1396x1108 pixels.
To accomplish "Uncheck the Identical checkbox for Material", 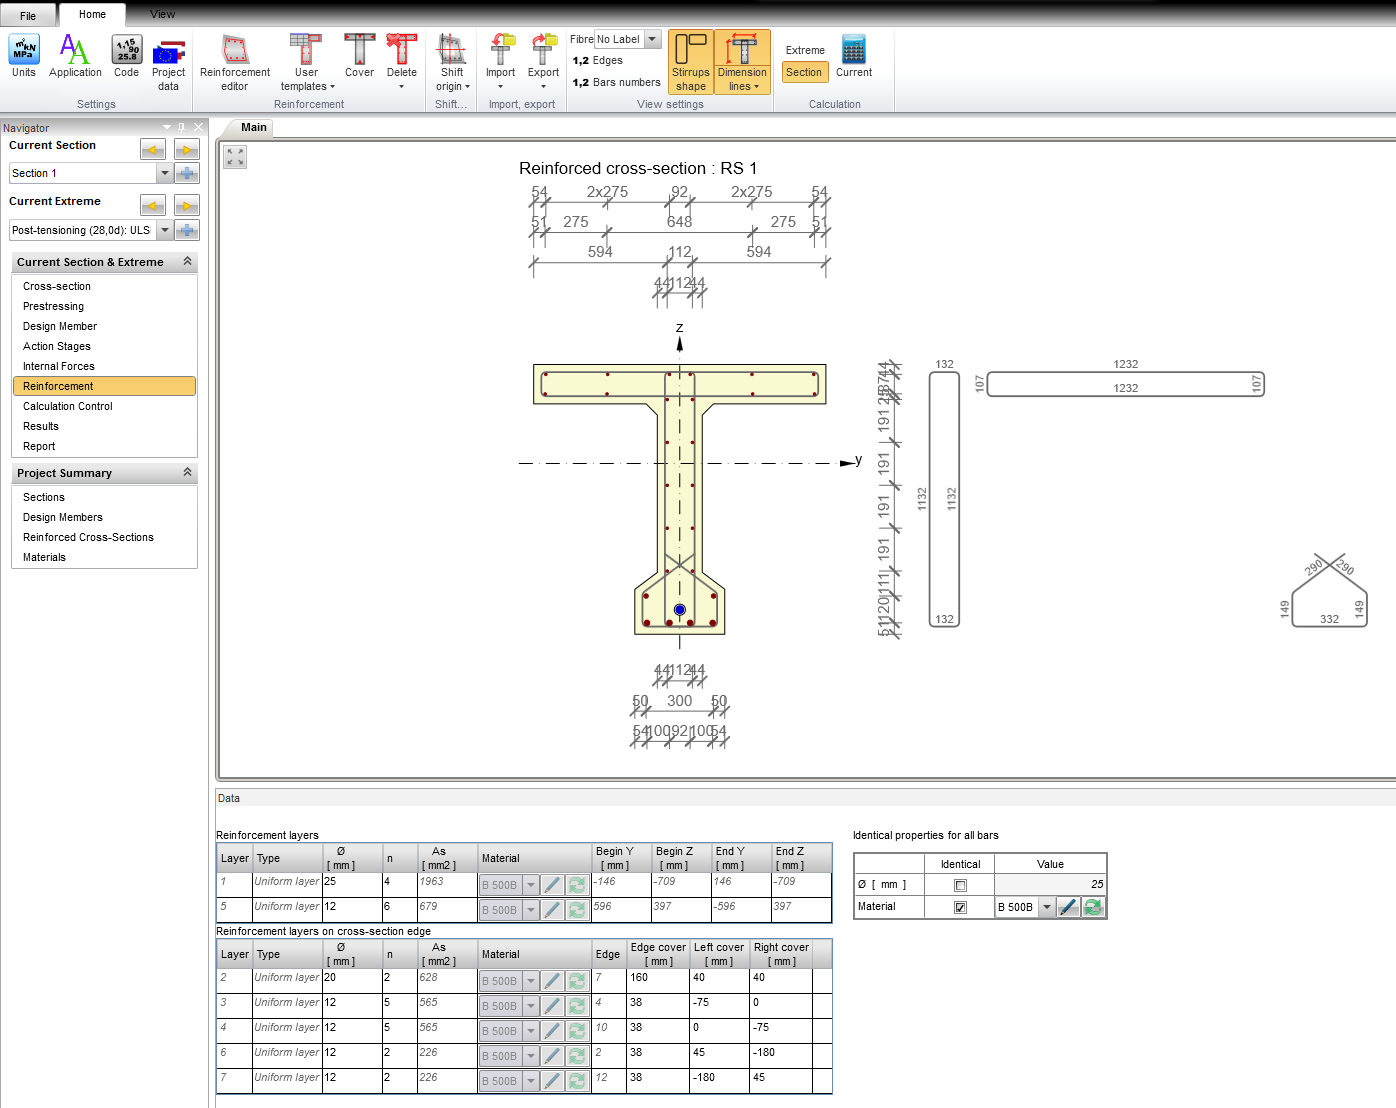I will pyautogui.click(x=960, y=907).
